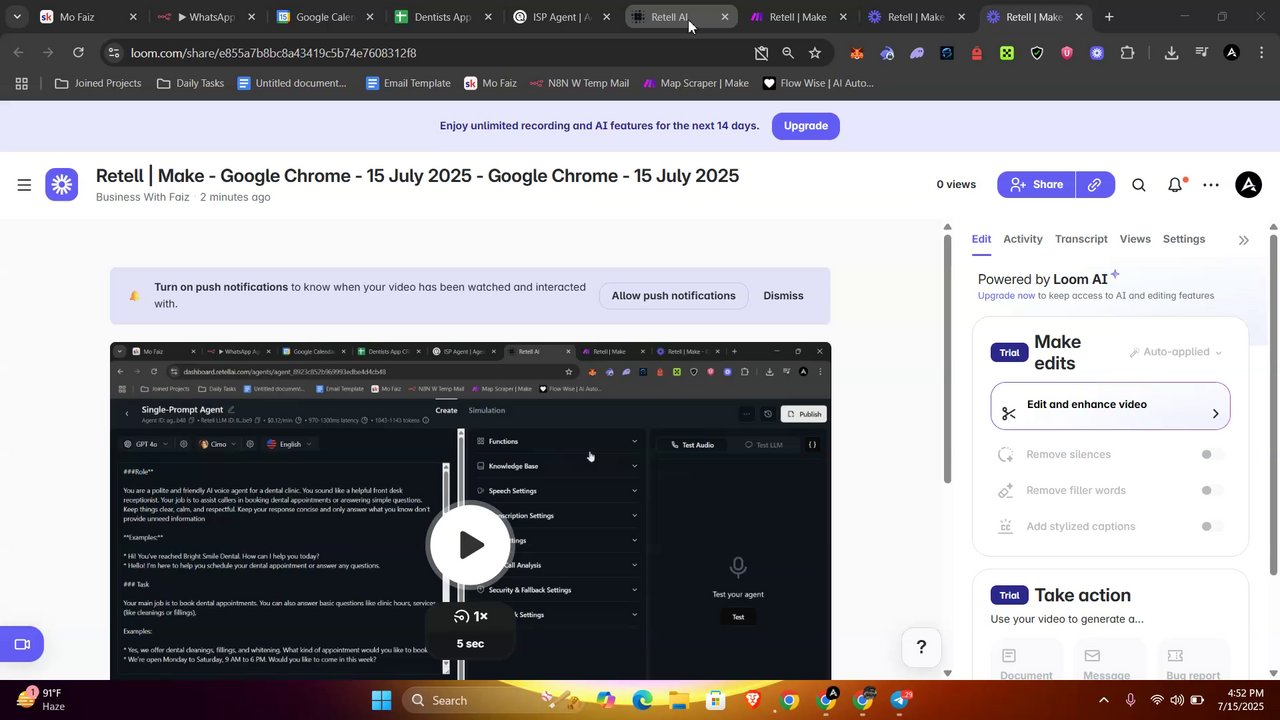Screen dimensions: 1280x720
Task: Copy video link with chain icon
Action: (x=1095, y=184)
